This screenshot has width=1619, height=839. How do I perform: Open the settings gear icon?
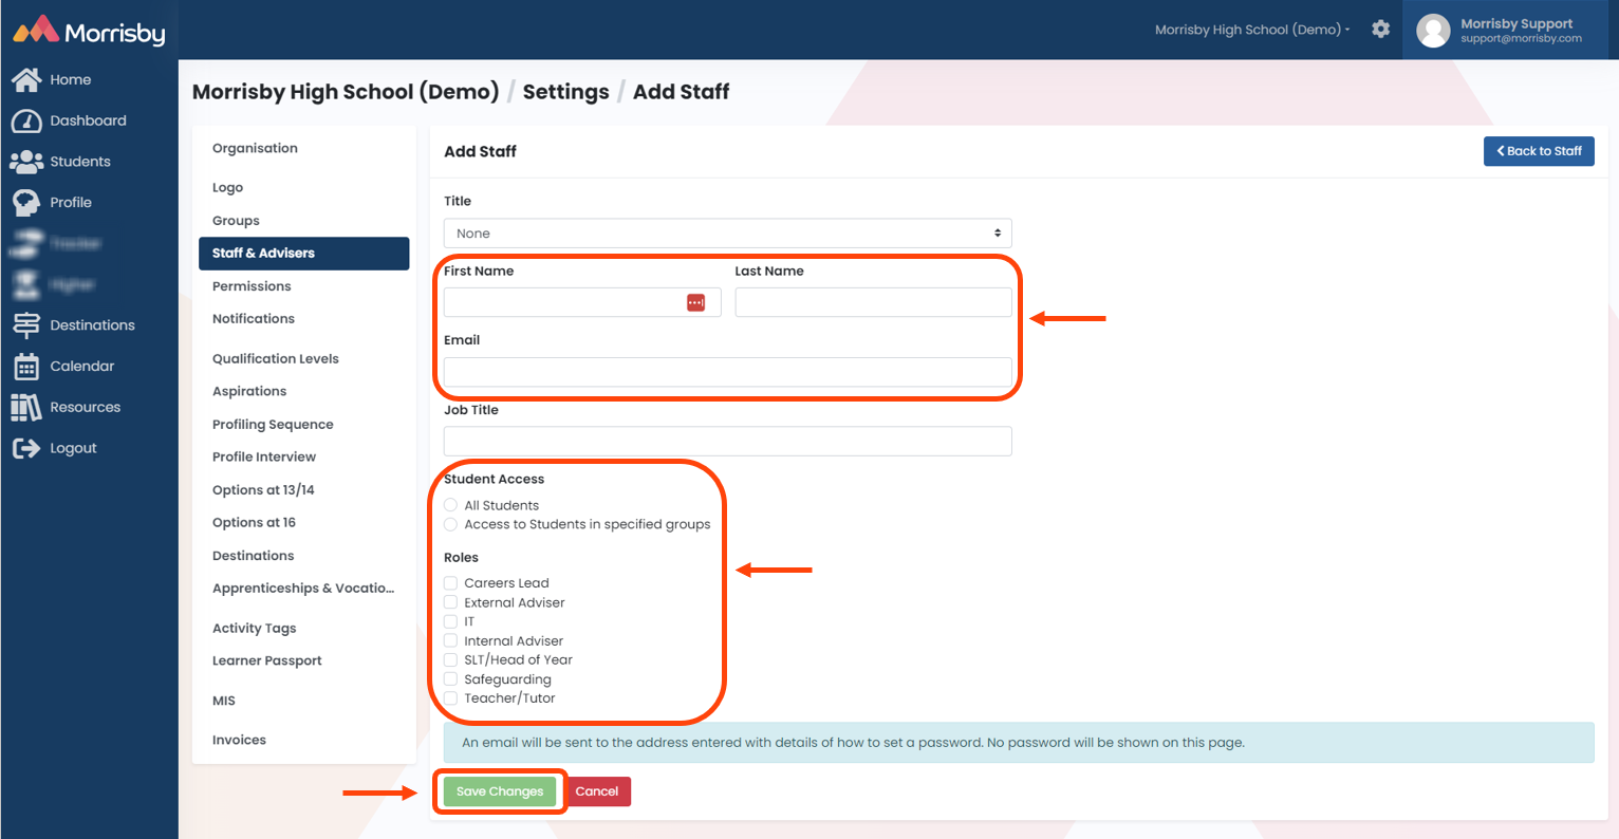1381,29
